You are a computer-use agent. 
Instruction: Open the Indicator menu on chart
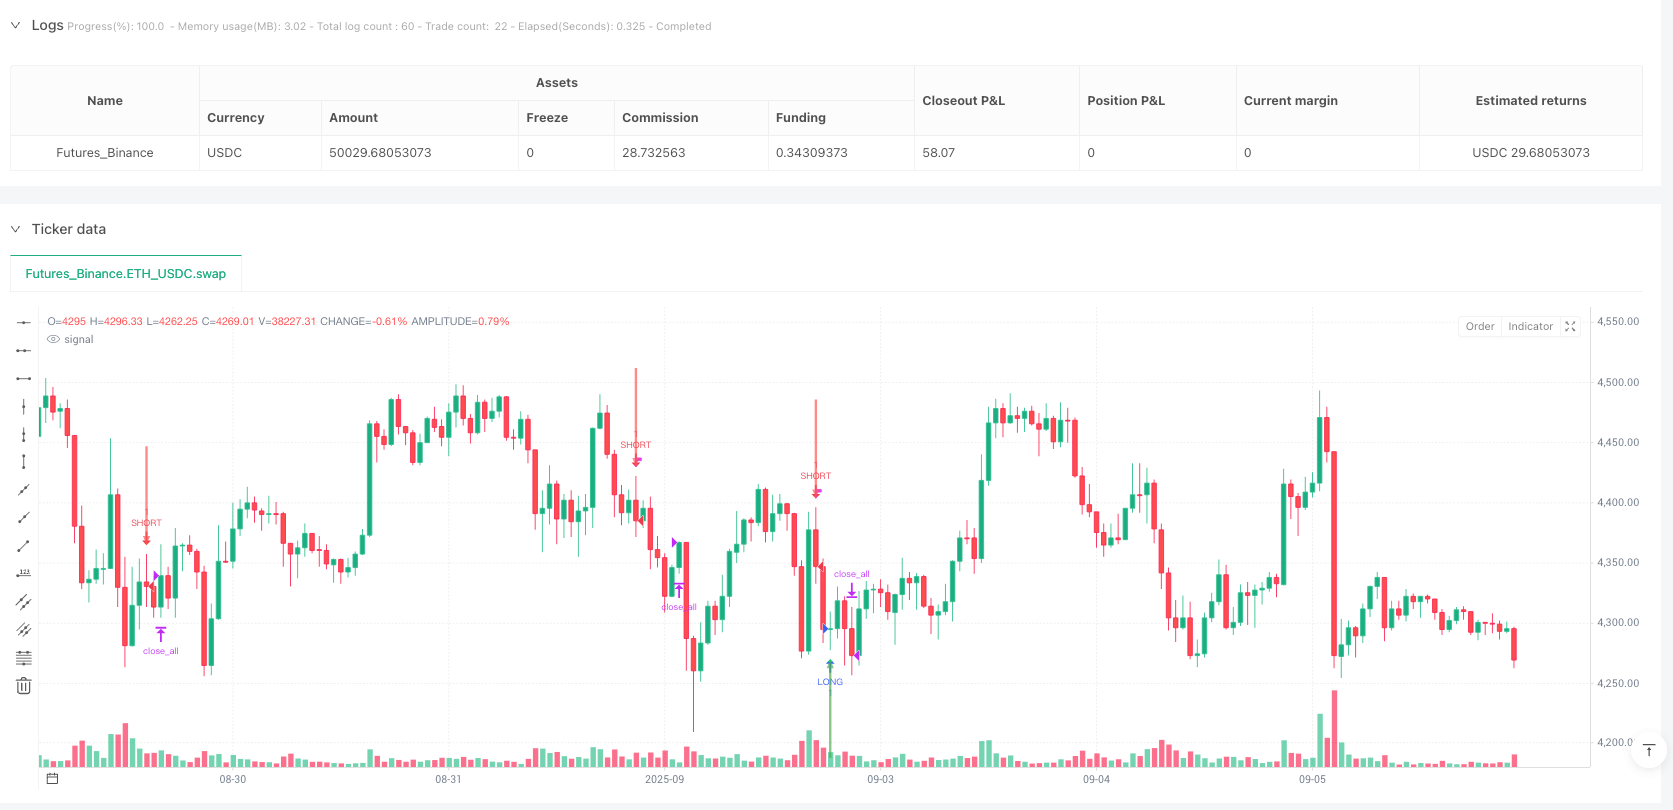click(1530, 327)
